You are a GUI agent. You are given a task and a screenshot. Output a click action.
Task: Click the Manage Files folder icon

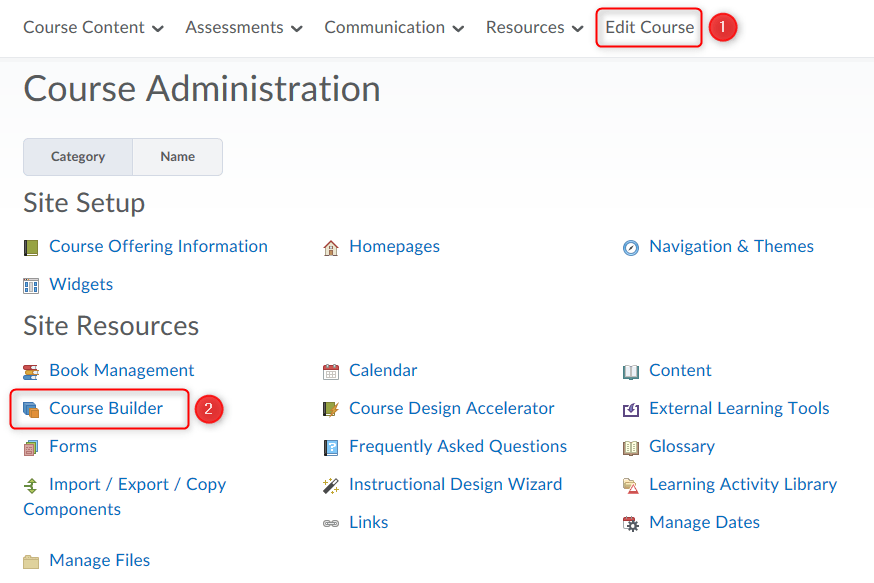pyautogui.click(x=31, y=561)
